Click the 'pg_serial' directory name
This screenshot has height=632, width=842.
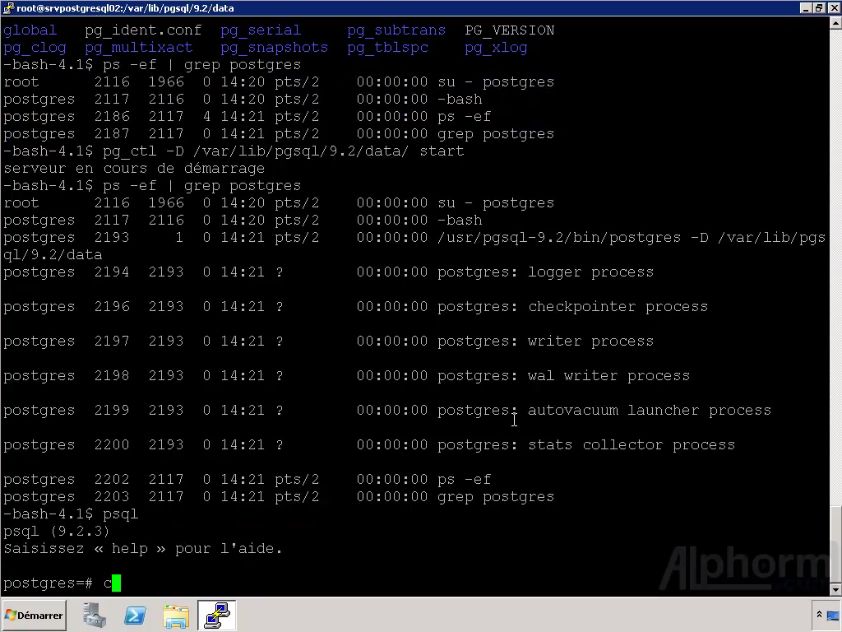260,31
